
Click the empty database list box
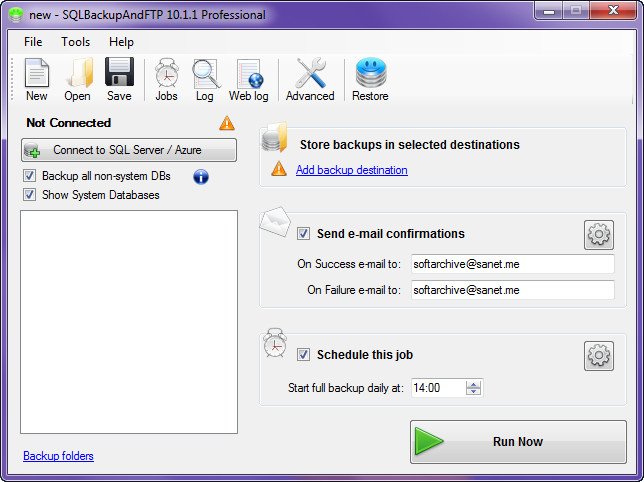click(x=129, y=322)
